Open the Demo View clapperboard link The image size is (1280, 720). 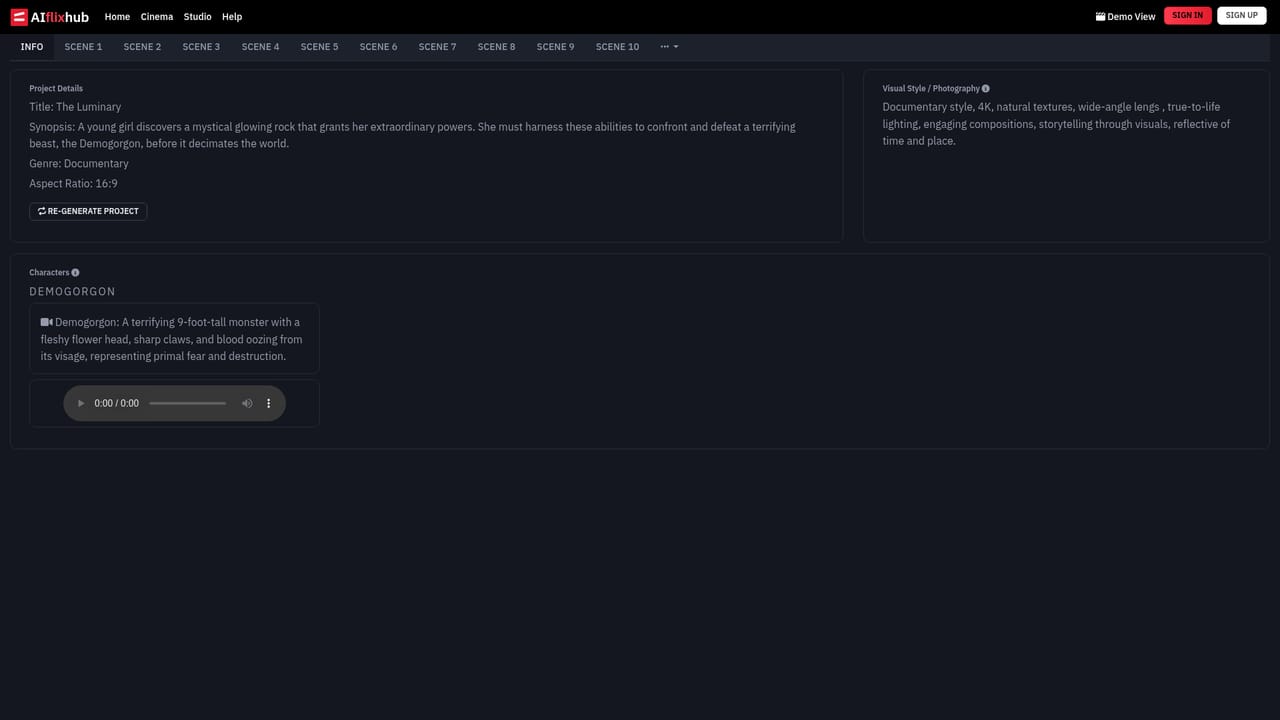click(1125, 17)
